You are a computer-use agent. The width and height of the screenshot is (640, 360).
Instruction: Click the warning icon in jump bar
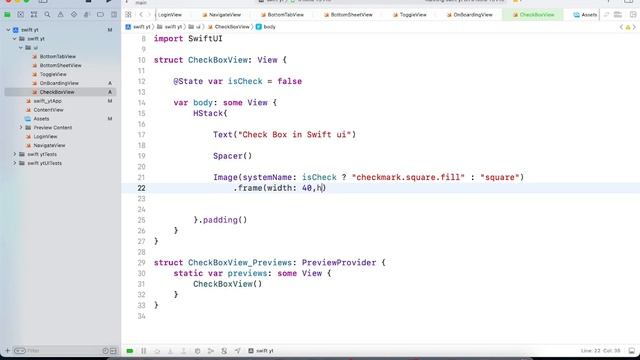[x=628, y=27]
